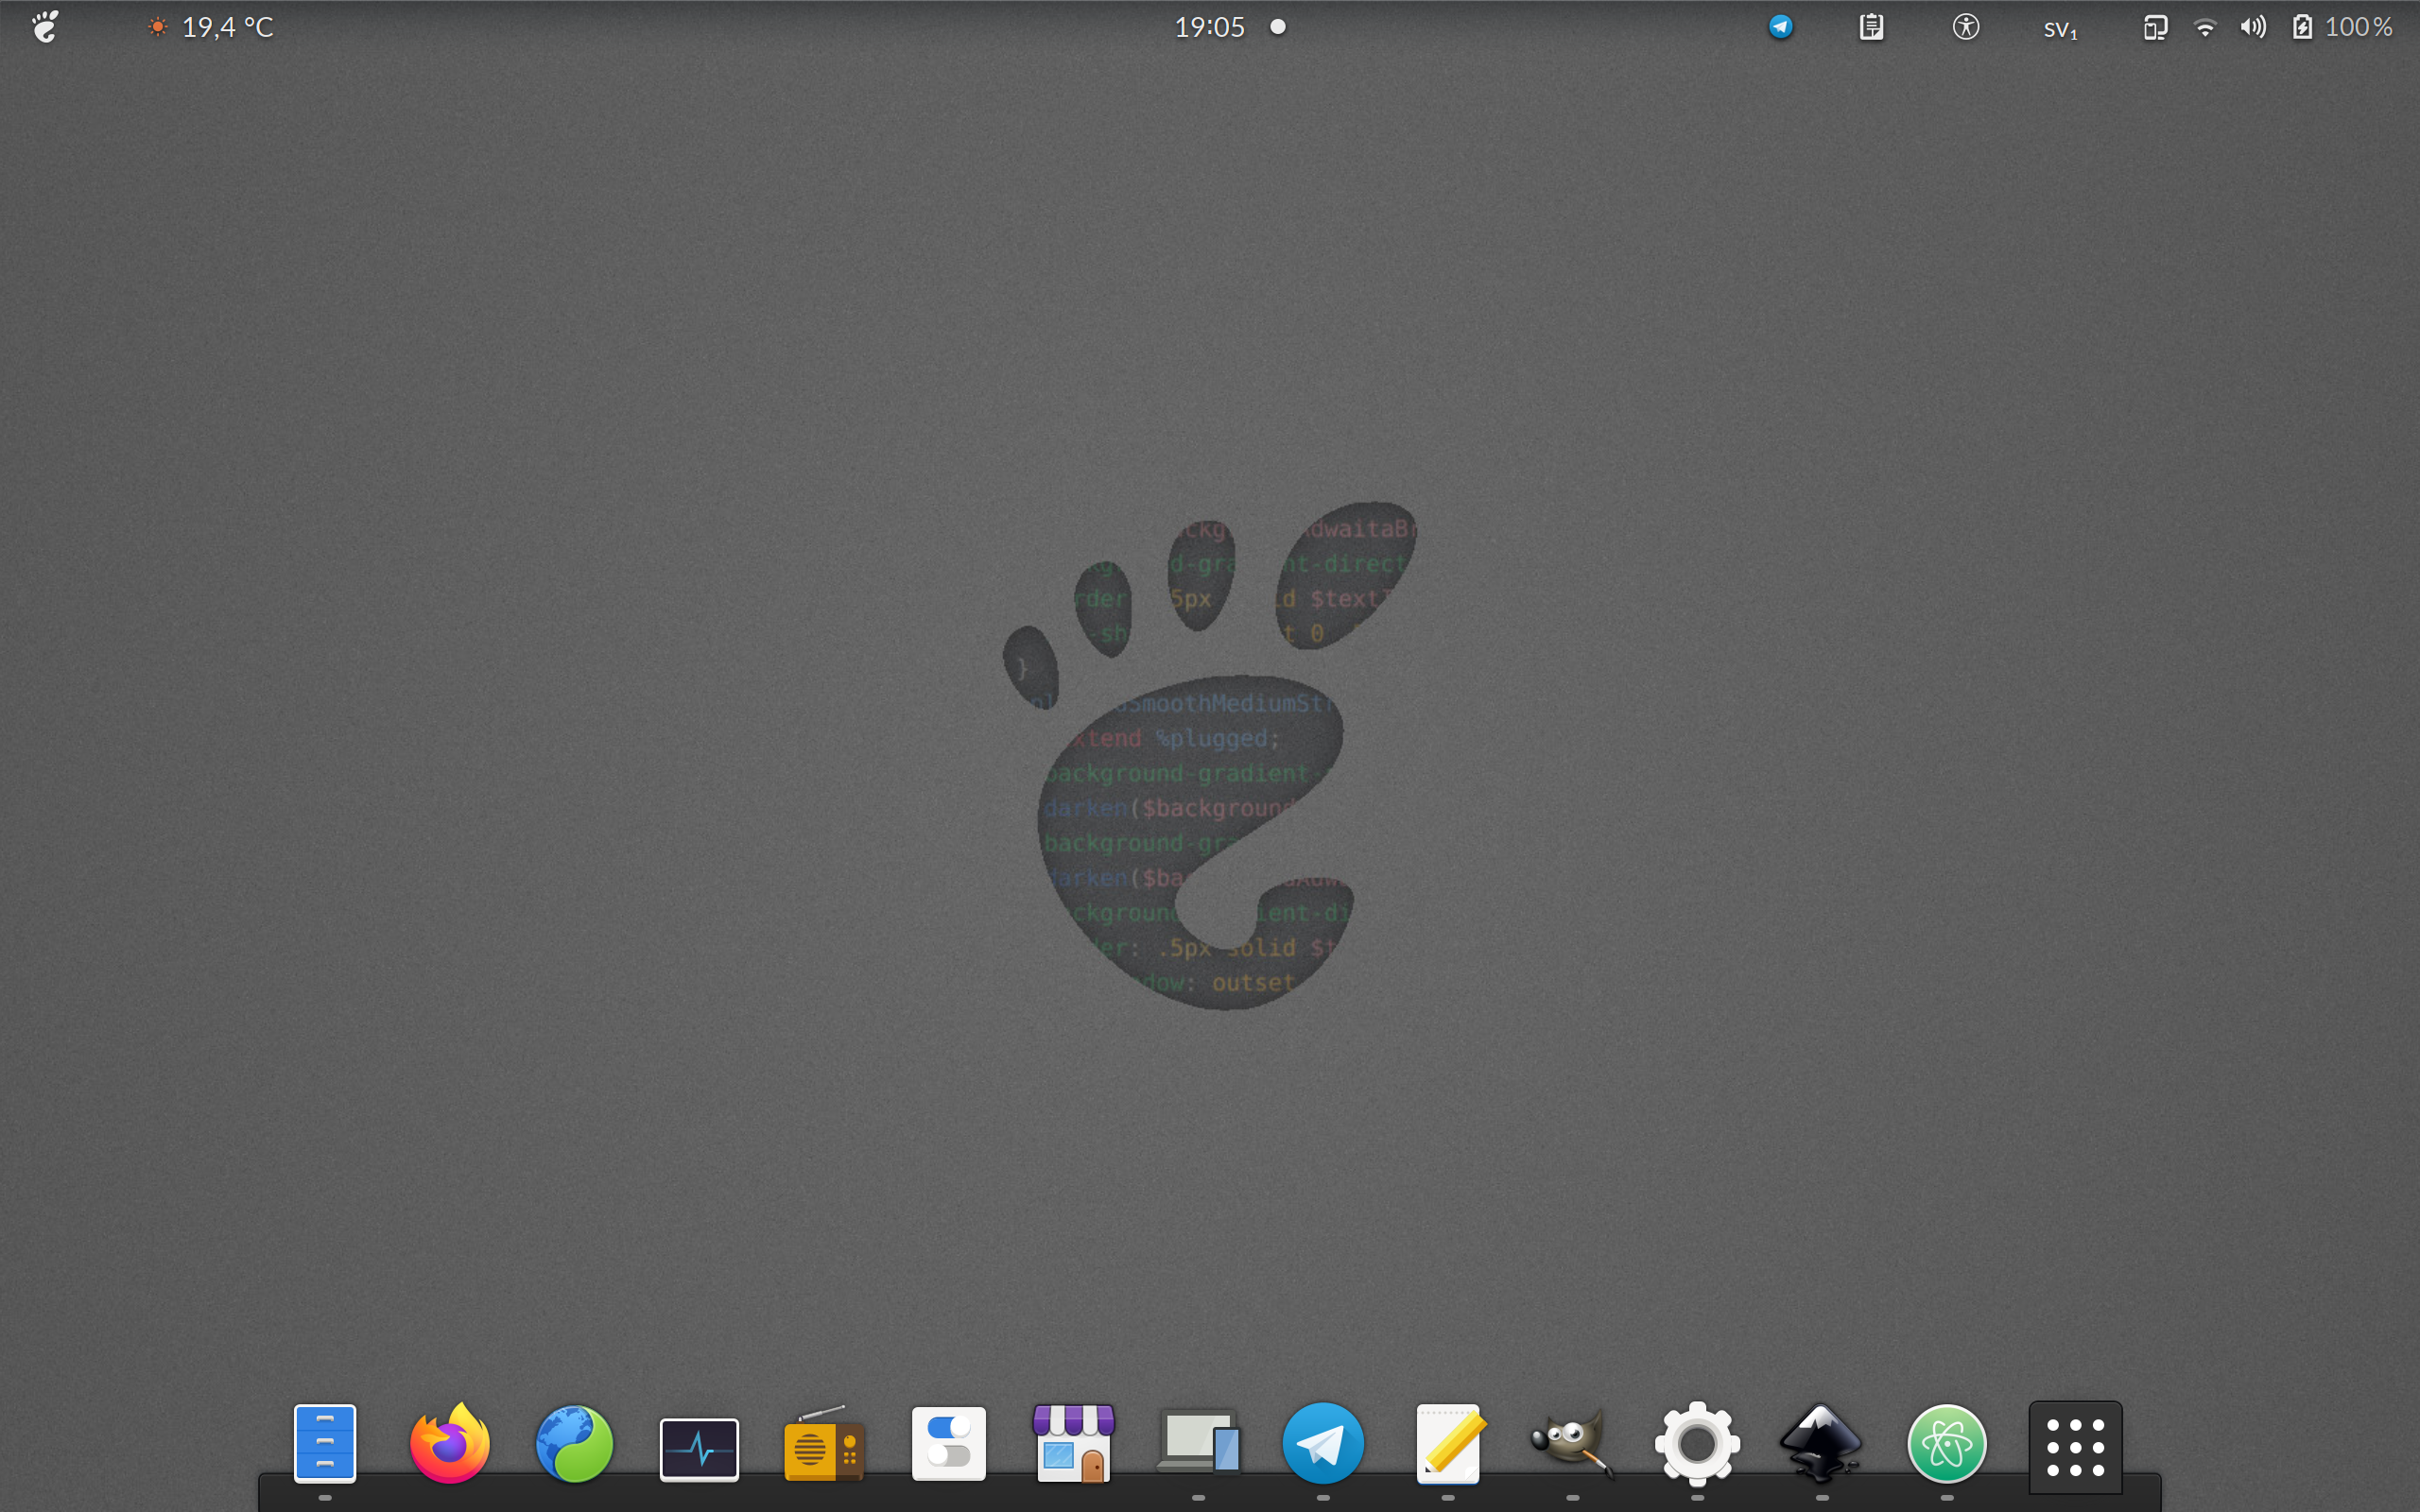The height and width of the screenshot is (1512, 2420).
Task: Open the blue-green globe web browser icon
Action: [574, 1443]
